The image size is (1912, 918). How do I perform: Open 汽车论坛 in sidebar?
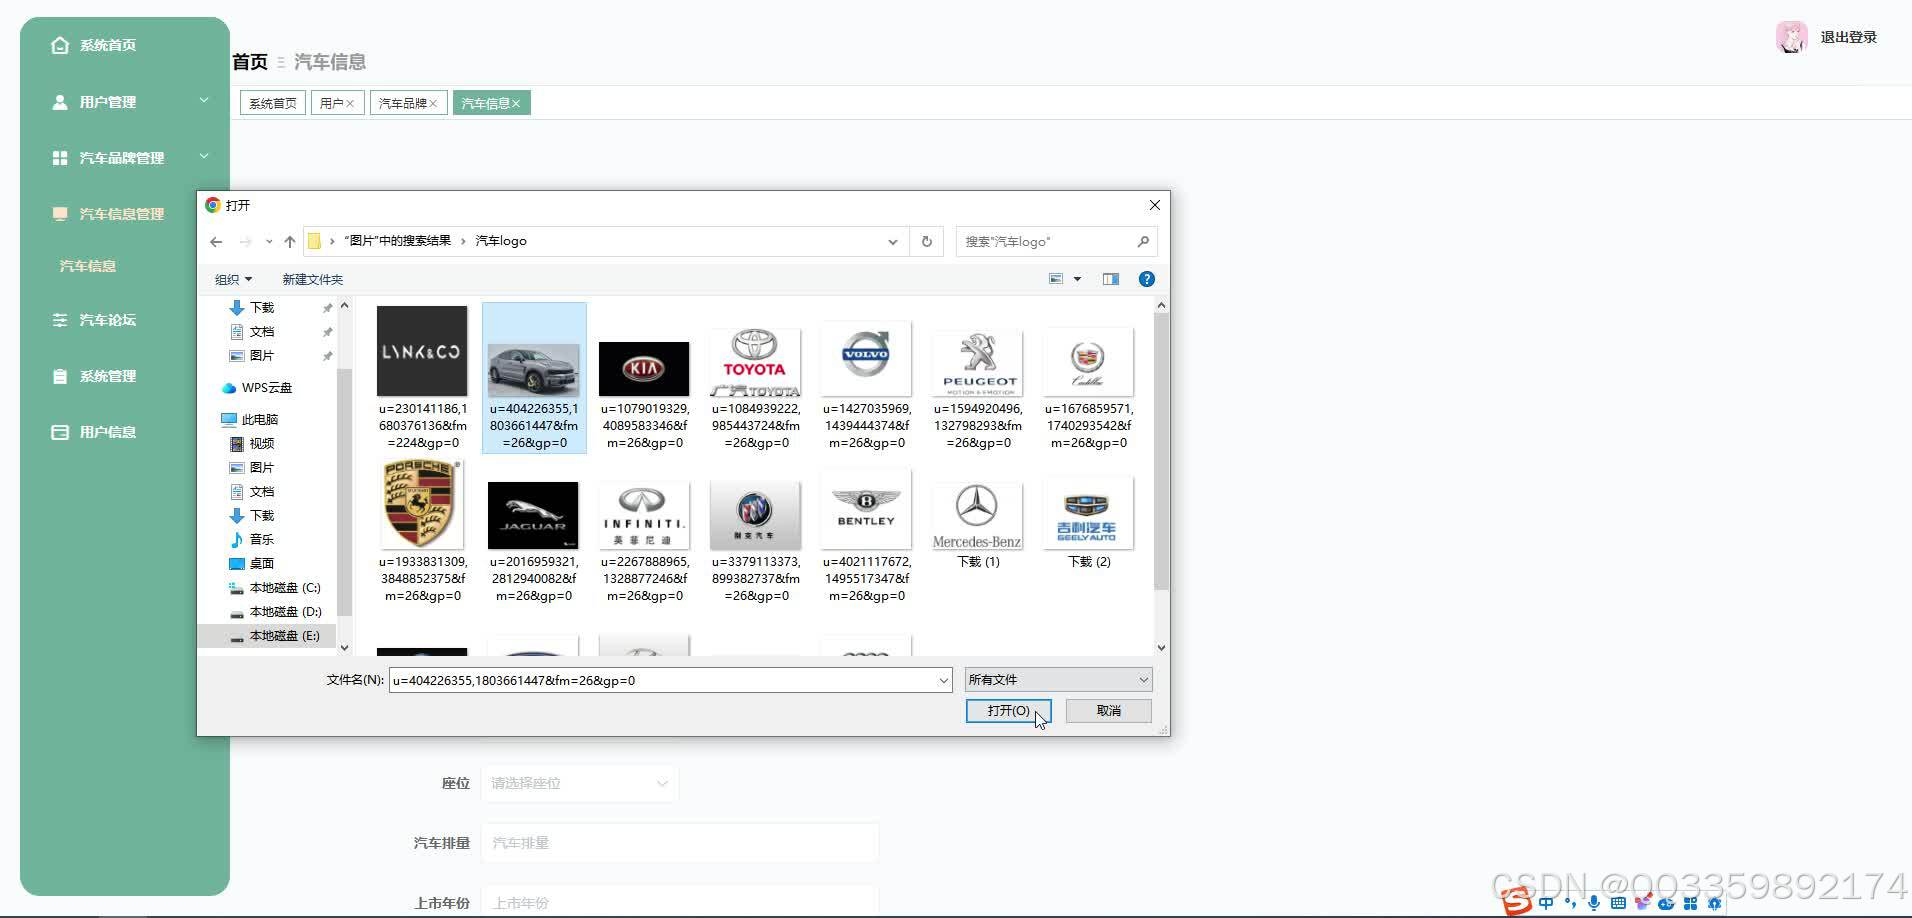coord(107,320)
